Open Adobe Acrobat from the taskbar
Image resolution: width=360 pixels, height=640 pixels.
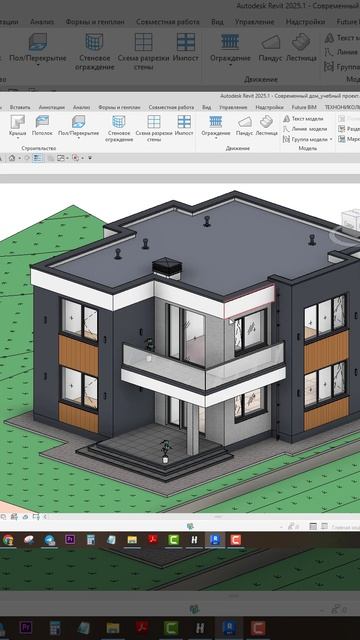pyautogui.click(x=153, y=540)
